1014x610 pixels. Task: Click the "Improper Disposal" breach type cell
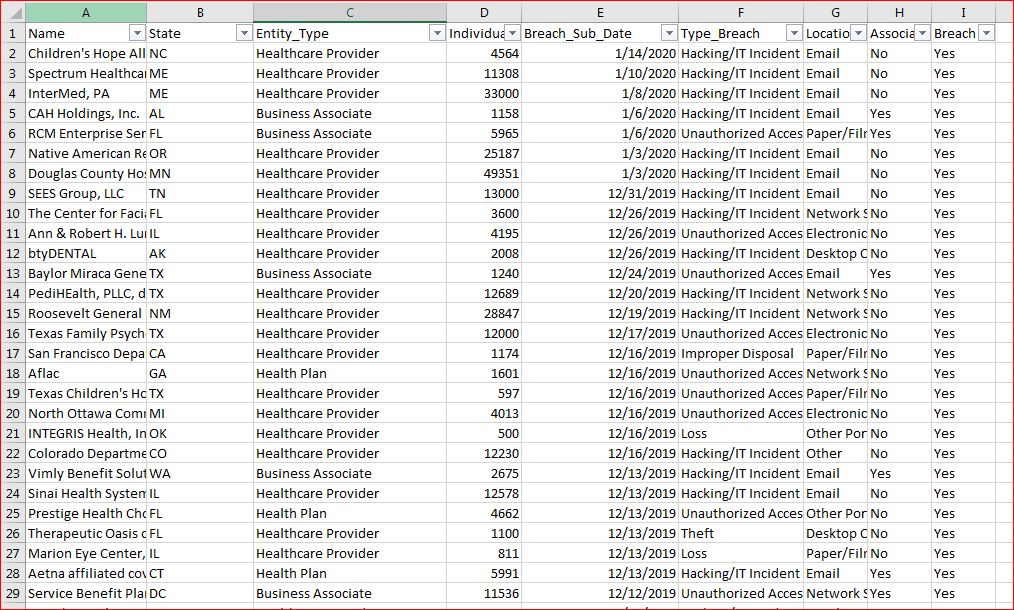(x=741, y=353)
